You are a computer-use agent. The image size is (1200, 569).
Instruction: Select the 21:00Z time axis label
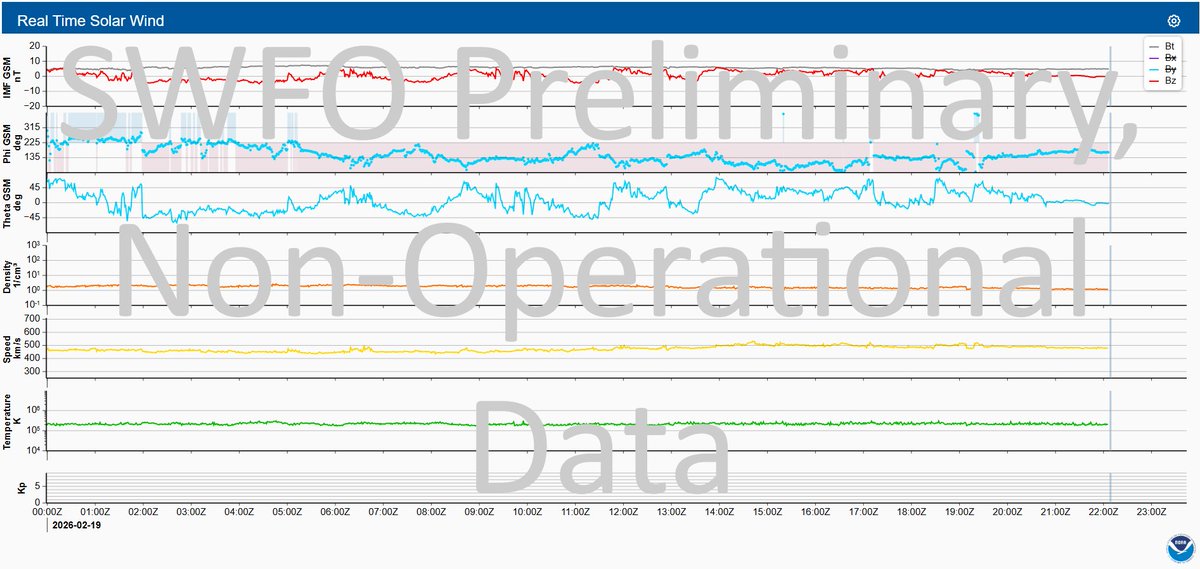point(1055,510)
